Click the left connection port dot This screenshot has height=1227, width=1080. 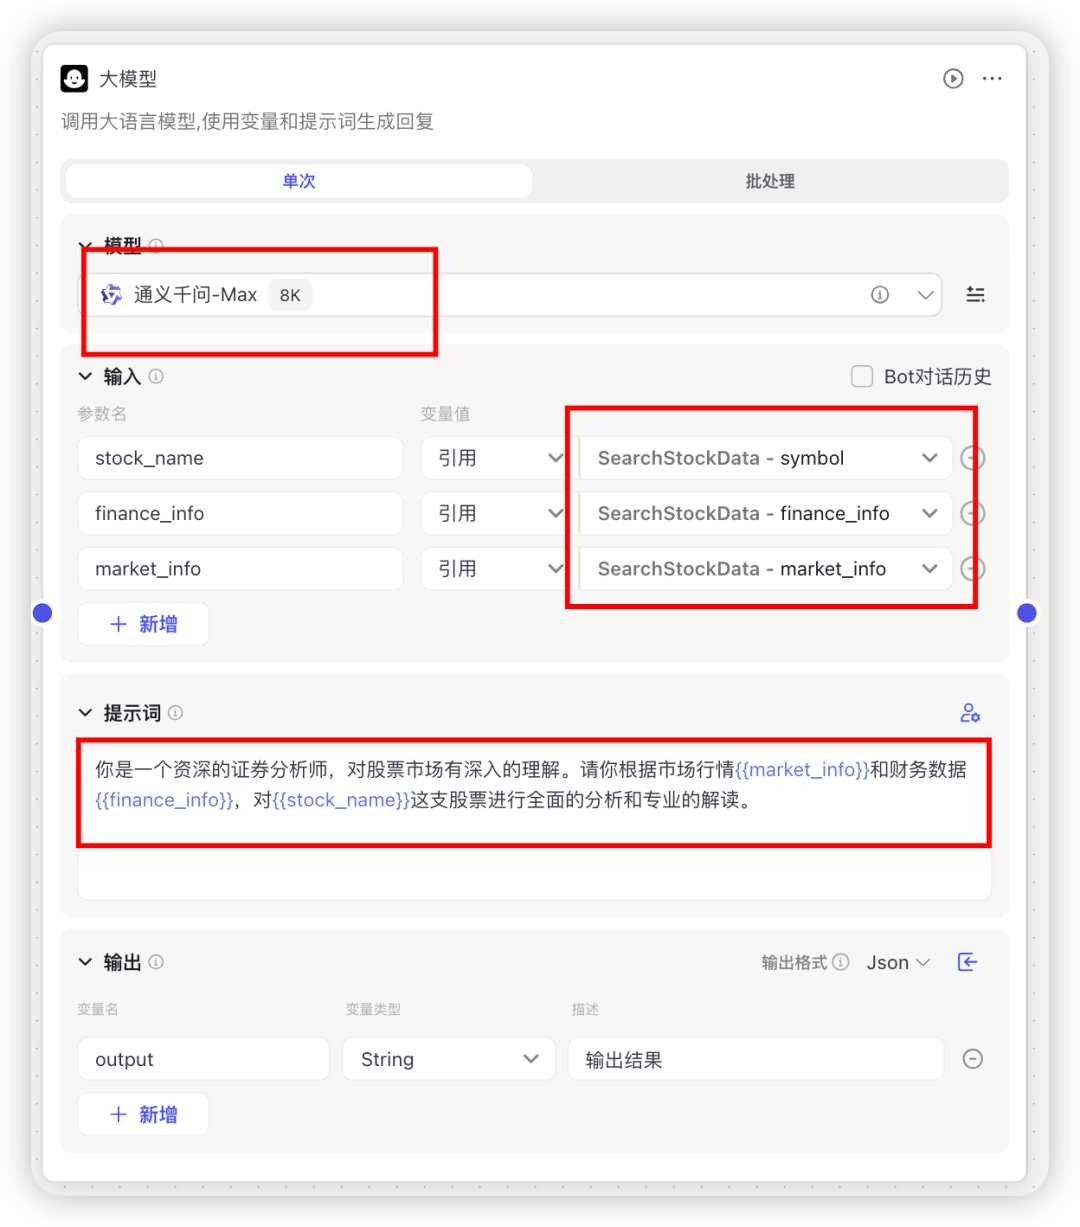pyautogui.click(x=42, y=612)
